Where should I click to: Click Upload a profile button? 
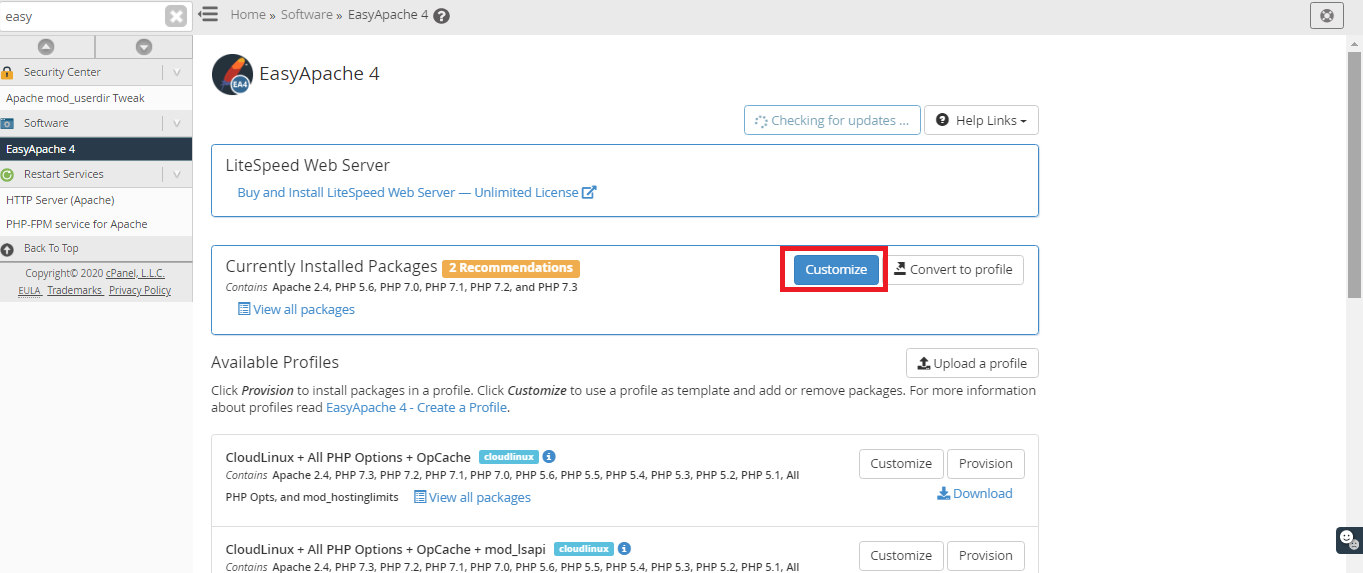(972, 363)
